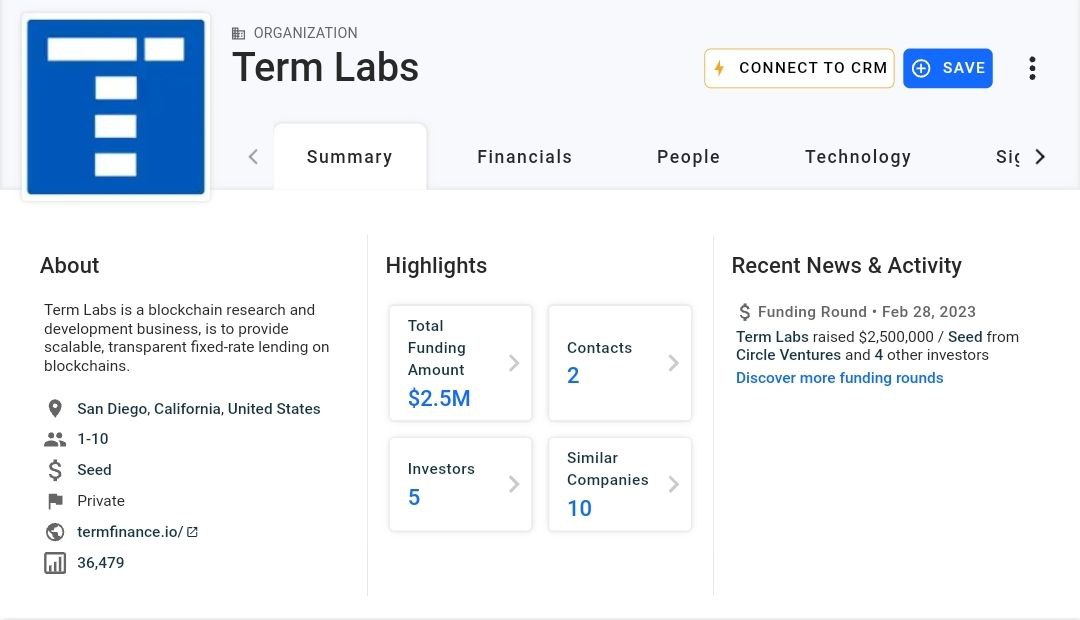The height and width of the screenshot is (620, 1080).
Task: Open the Total Funding Amount card
Action: [x=460, y=363]
